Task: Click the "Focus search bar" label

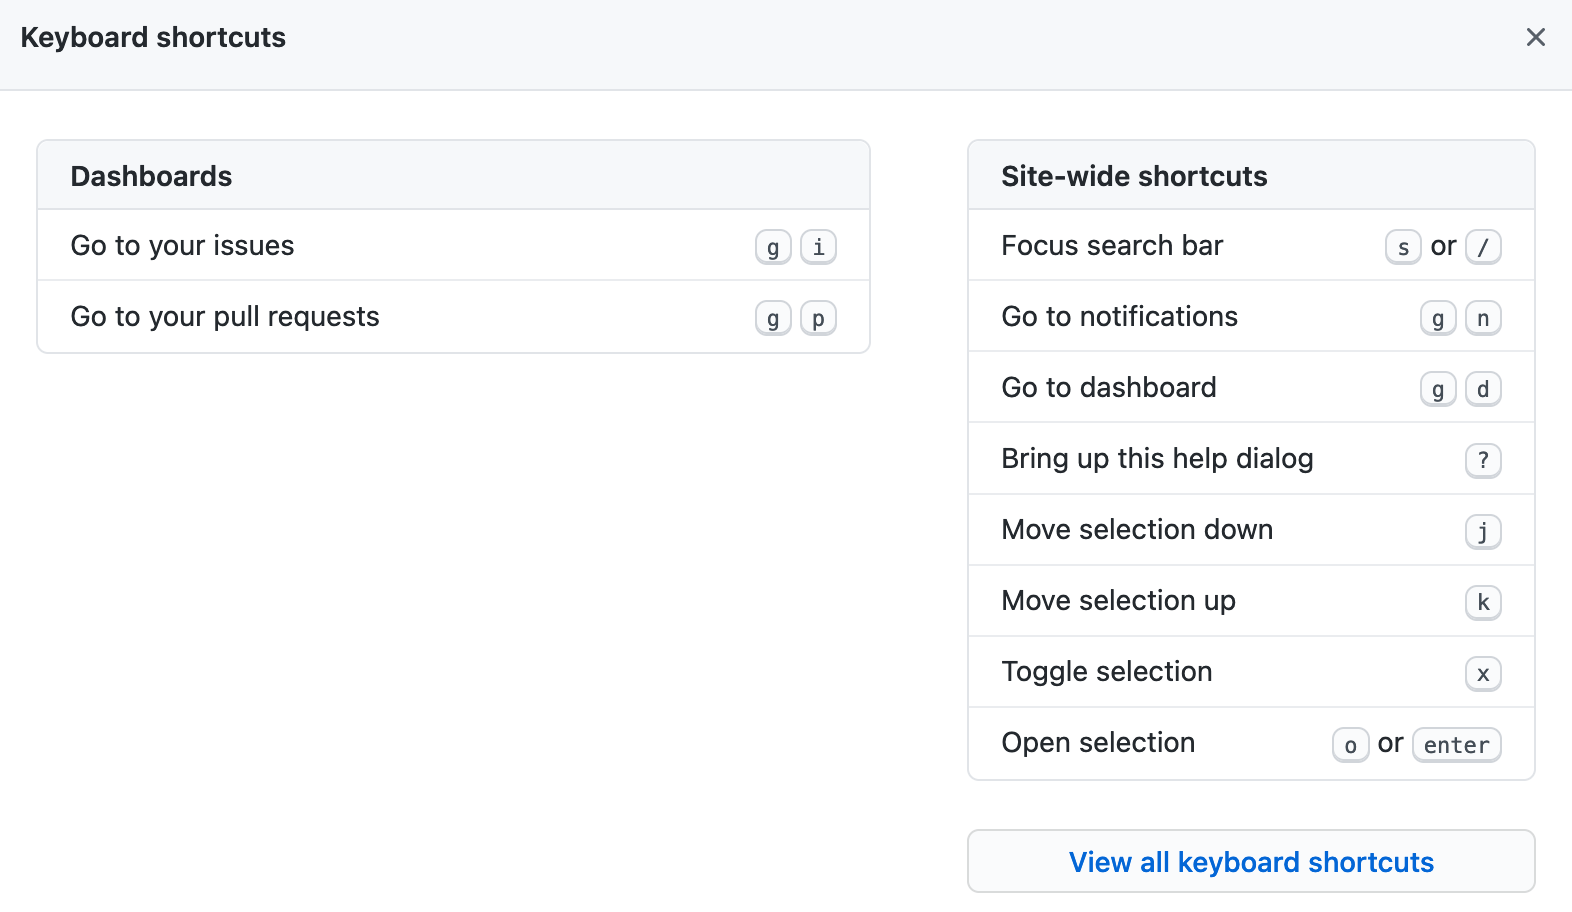Action: [x=1112, y=246]
